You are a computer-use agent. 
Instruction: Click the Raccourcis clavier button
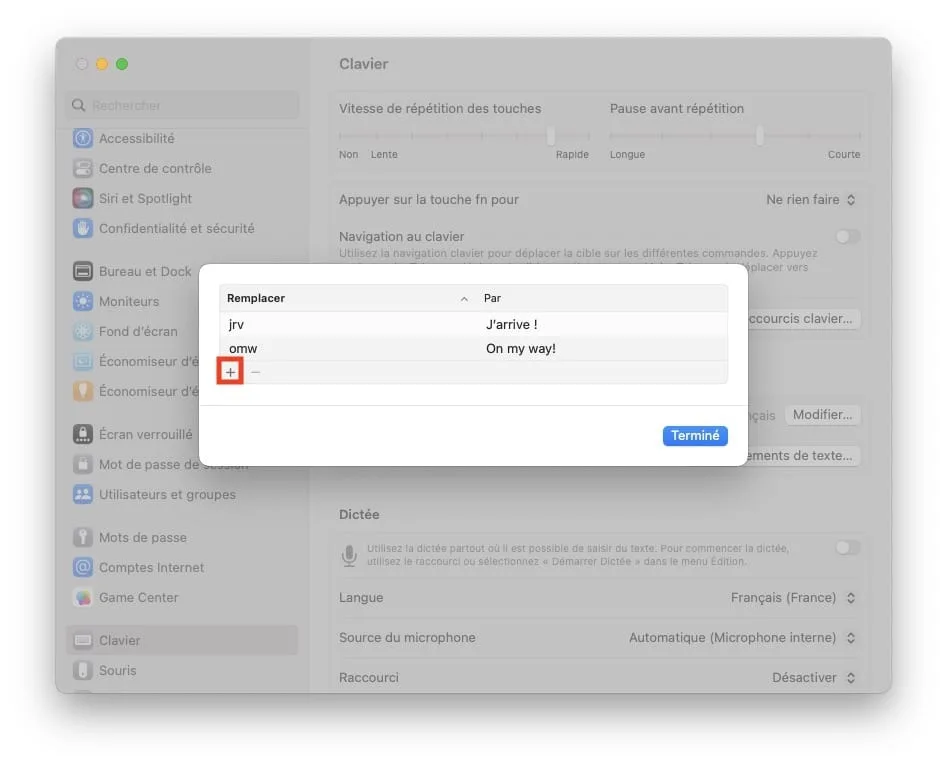click(x=802, y=319)
